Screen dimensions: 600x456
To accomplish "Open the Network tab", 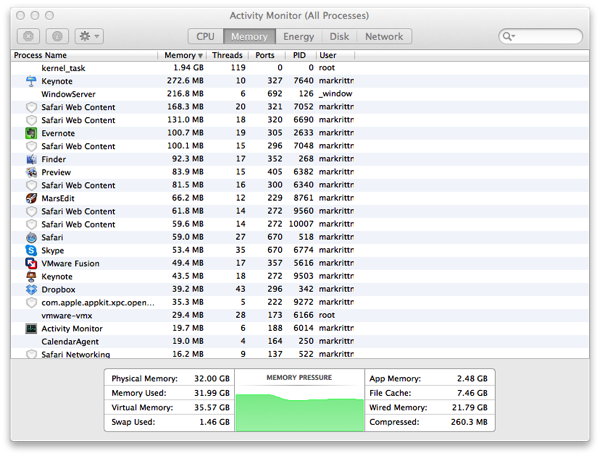I will (384, 36).
